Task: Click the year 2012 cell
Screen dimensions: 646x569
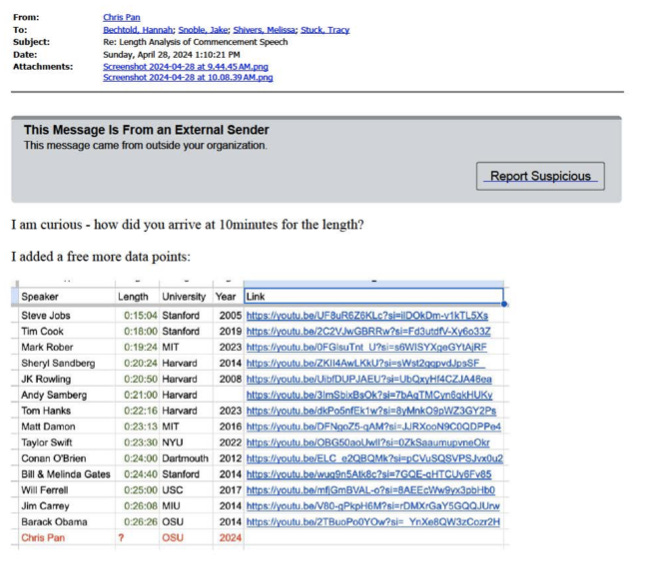Action: (x=228, y=458)
